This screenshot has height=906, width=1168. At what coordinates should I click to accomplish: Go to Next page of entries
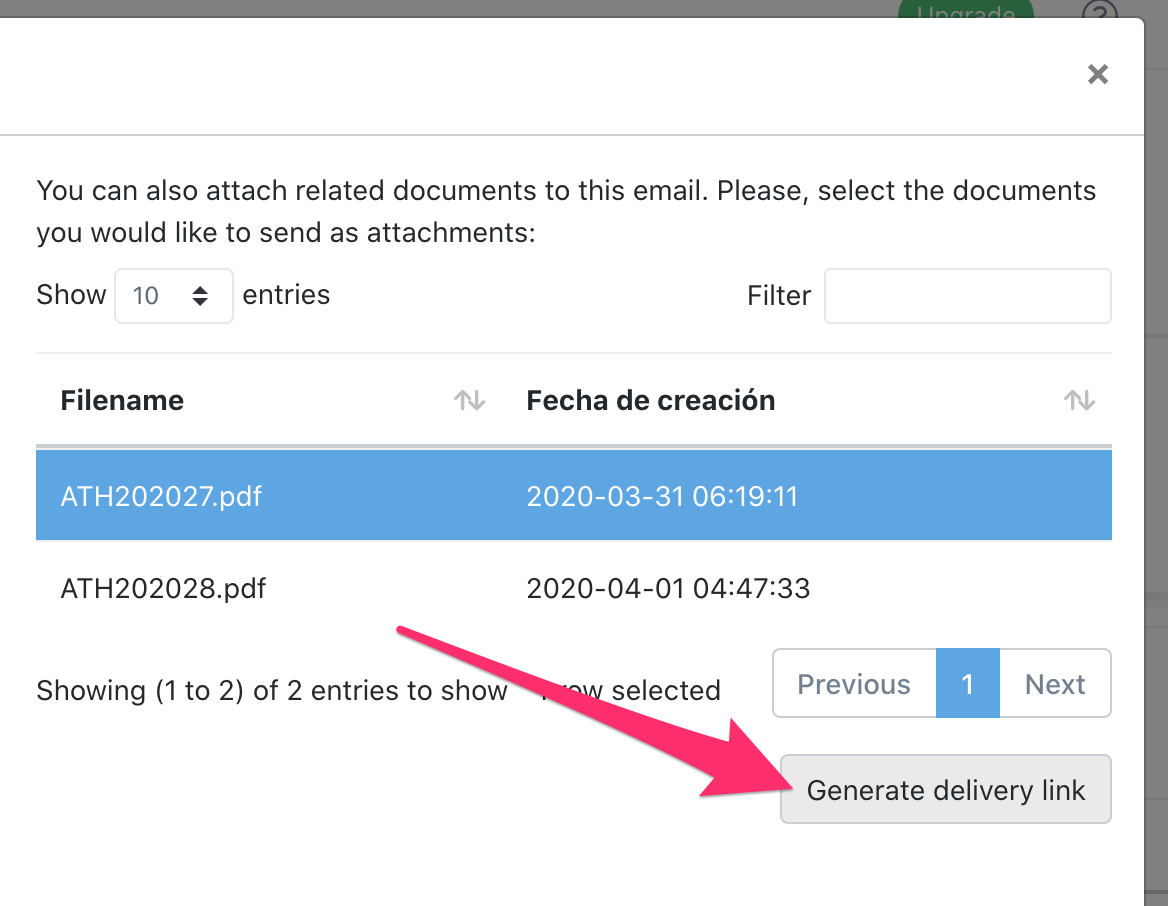tap(1055, 684)
